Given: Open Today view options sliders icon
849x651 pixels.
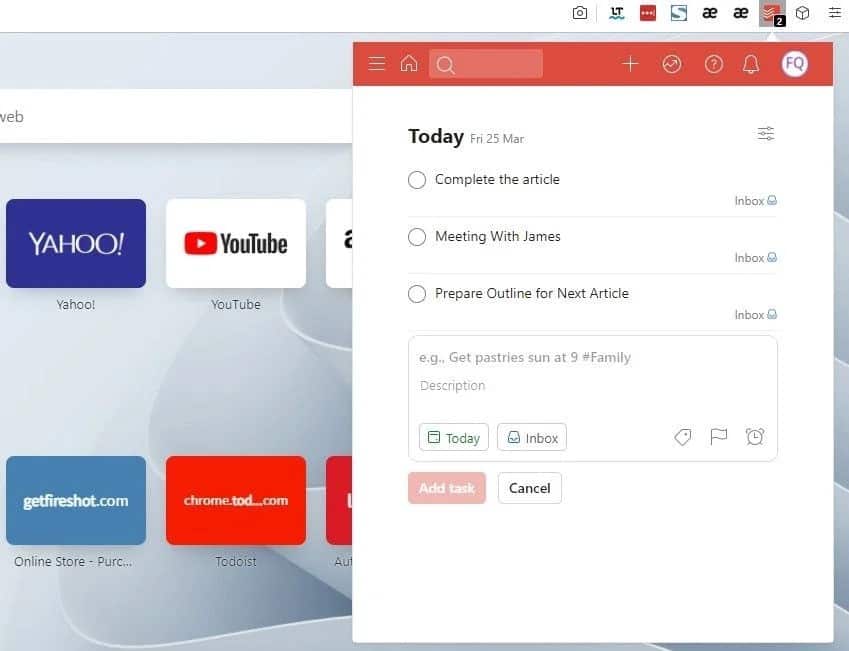Looking at the screenshot, I should [766, 134].
